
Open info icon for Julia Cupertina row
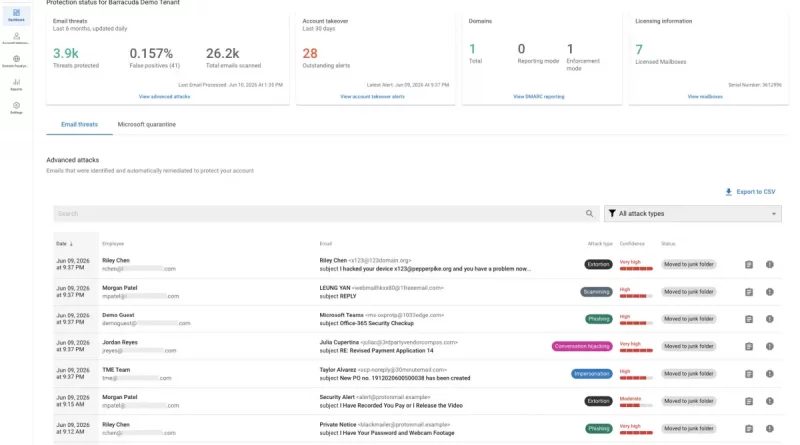tap(769, 347)
